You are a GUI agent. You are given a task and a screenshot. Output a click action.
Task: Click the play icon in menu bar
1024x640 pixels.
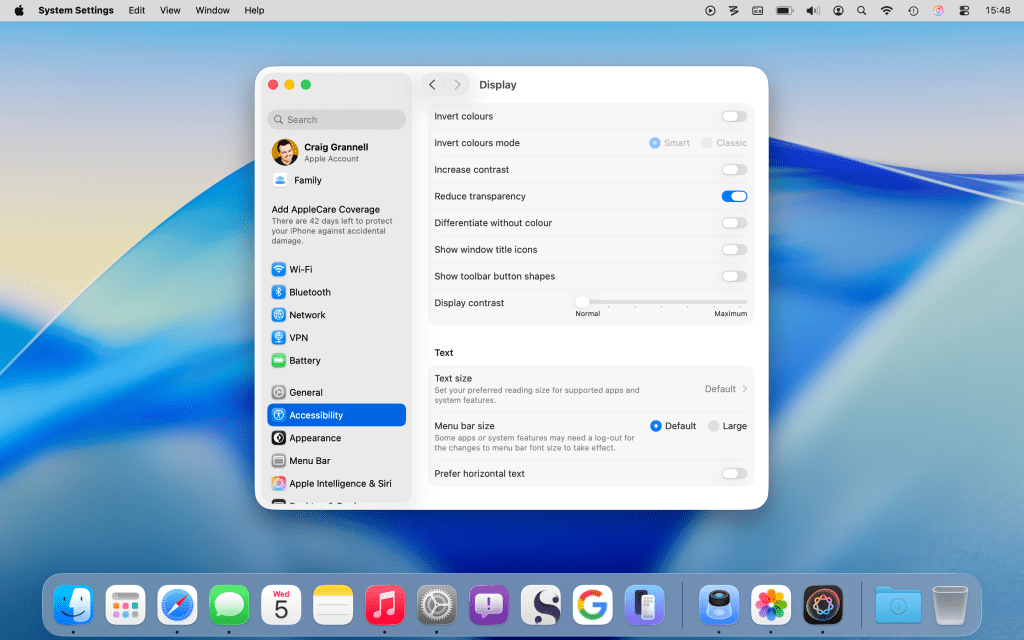[x=710, y=10]
